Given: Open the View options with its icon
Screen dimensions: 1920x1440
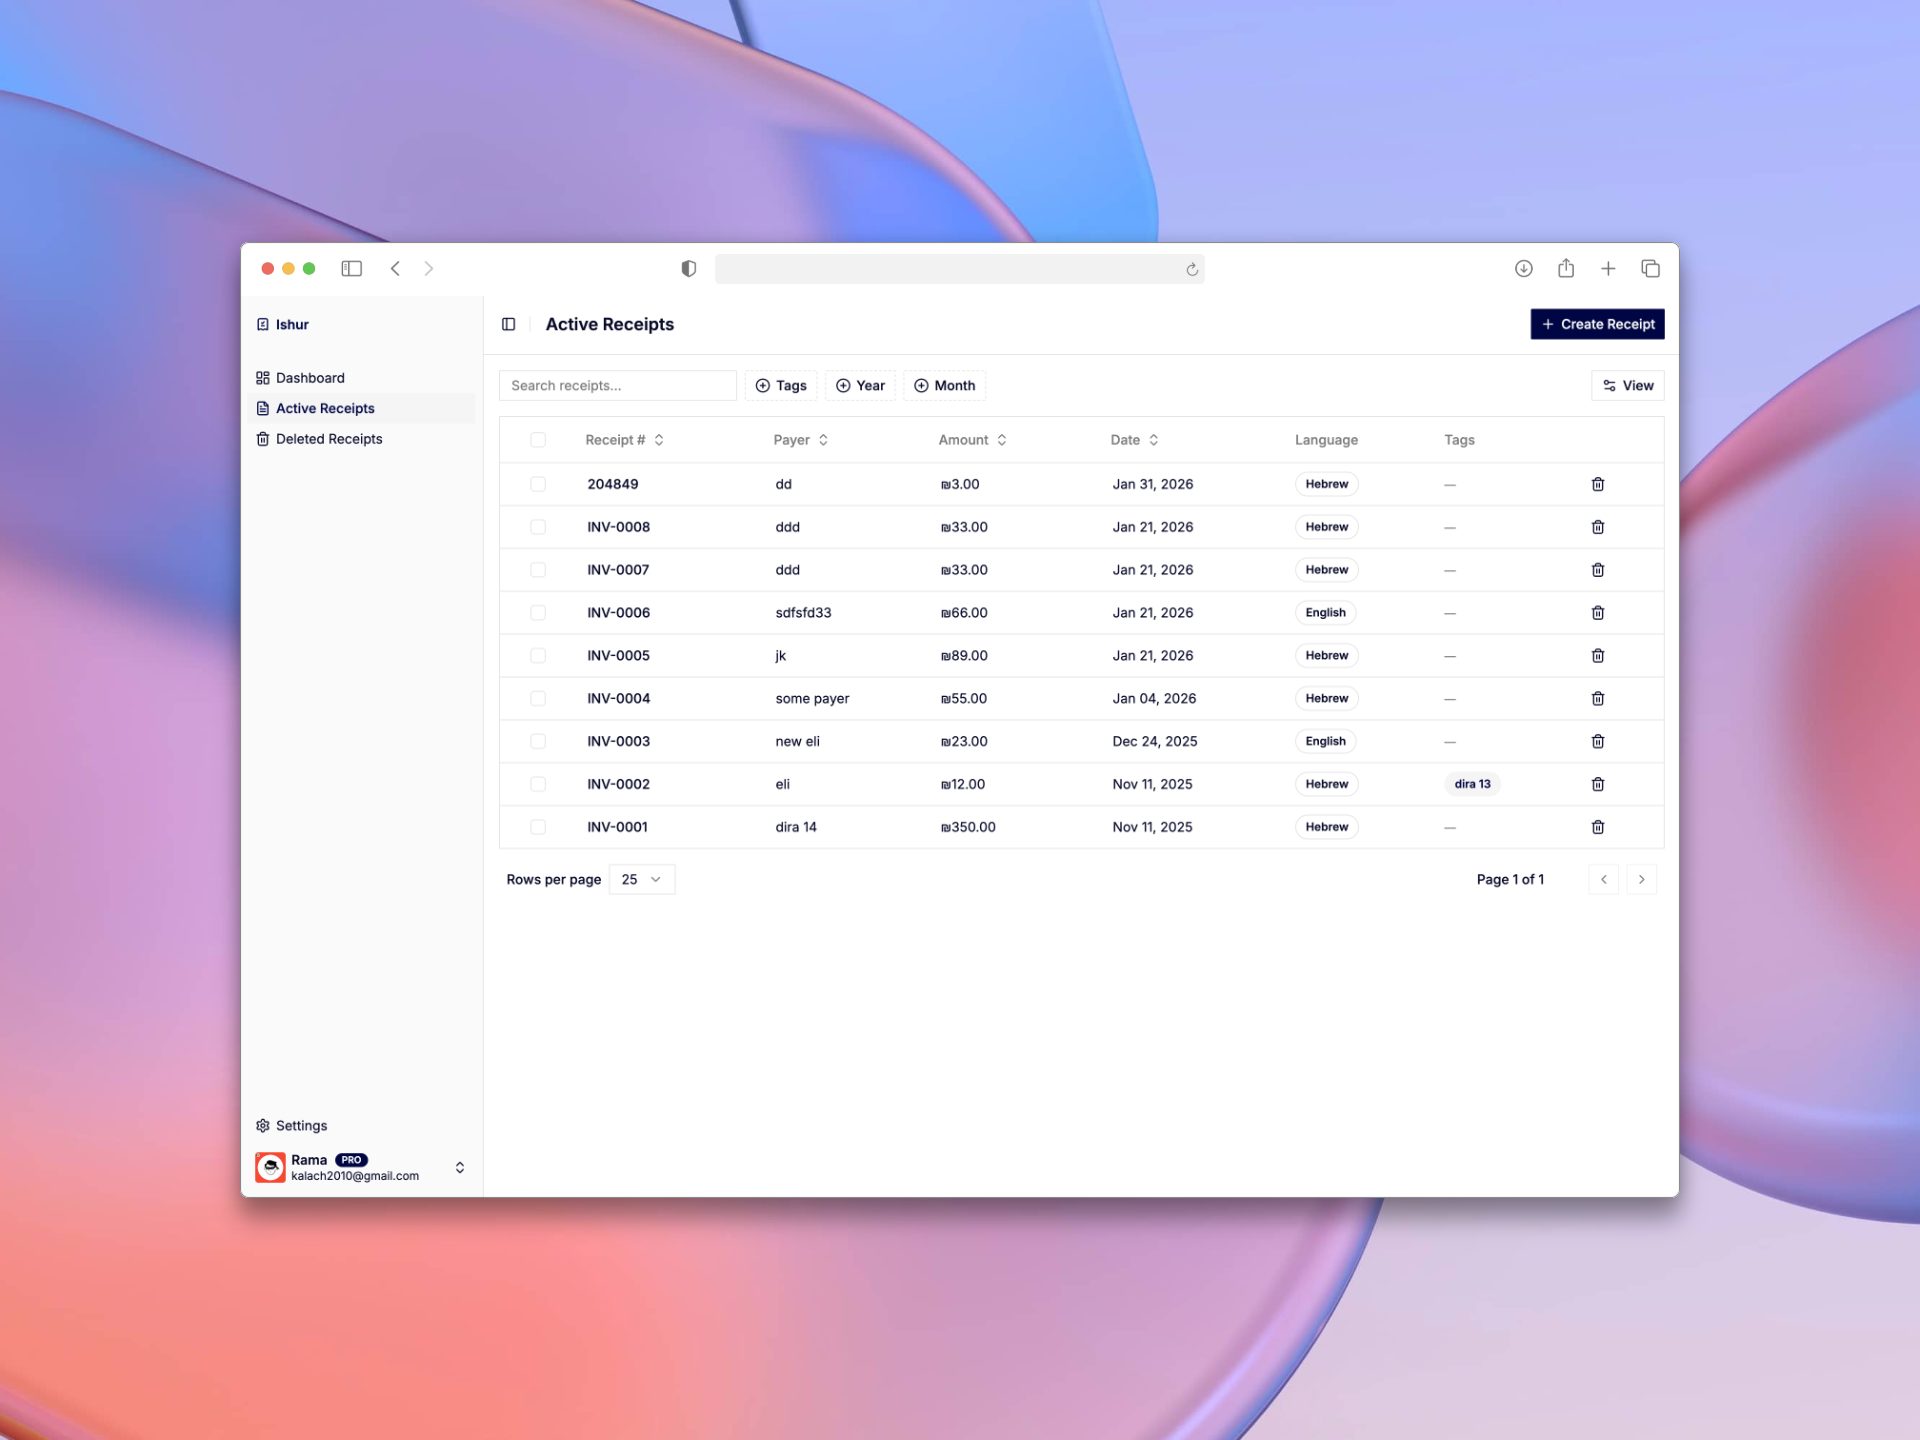Looking at the screenshot, I should pyautogui.click(x=1608, y=385).
